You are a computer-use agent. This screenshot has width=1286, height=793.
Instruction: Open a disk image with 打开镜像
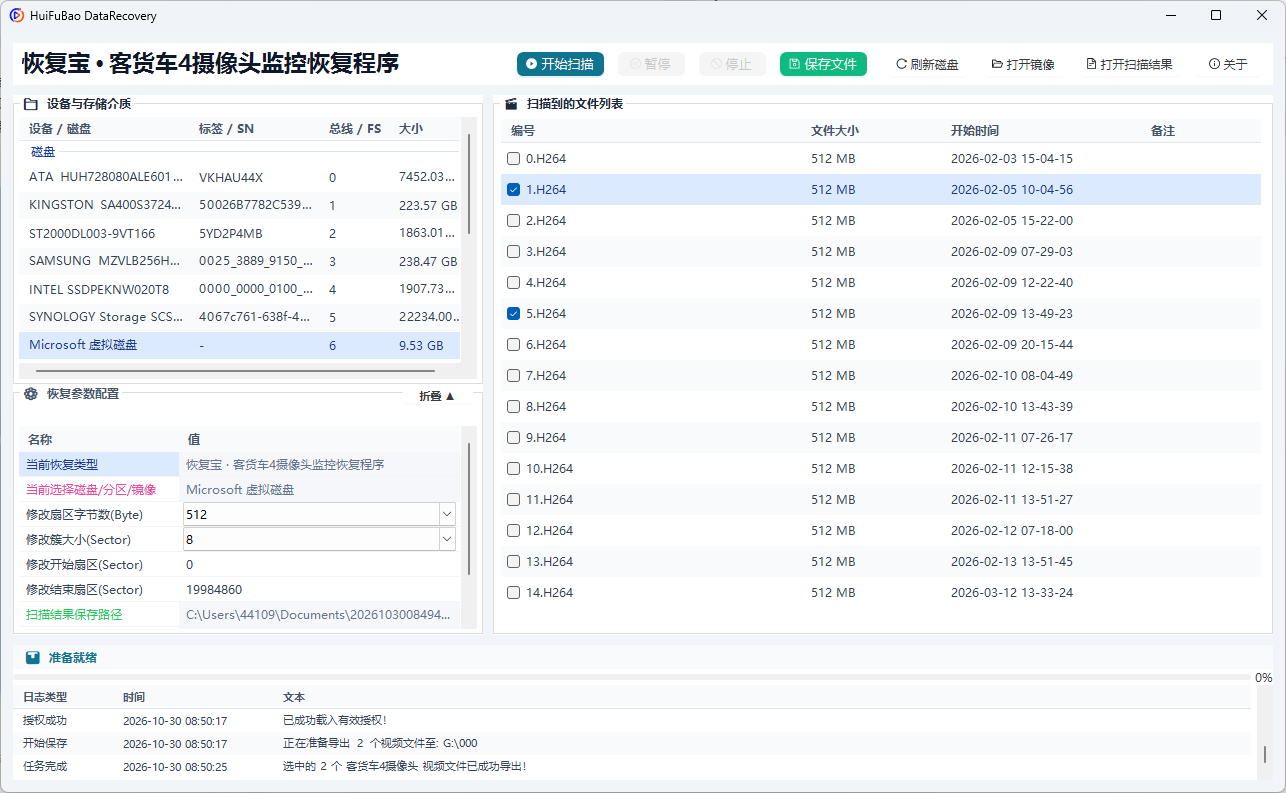tap(1023, 64)
